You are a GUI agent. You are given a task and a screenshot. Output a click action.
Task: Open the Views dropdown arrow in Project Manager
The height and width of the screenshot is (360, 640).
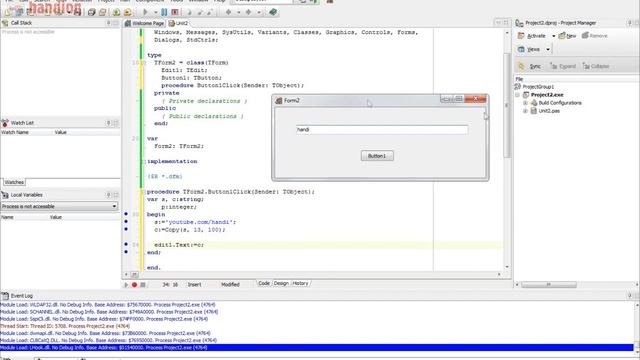pos(548,49)
